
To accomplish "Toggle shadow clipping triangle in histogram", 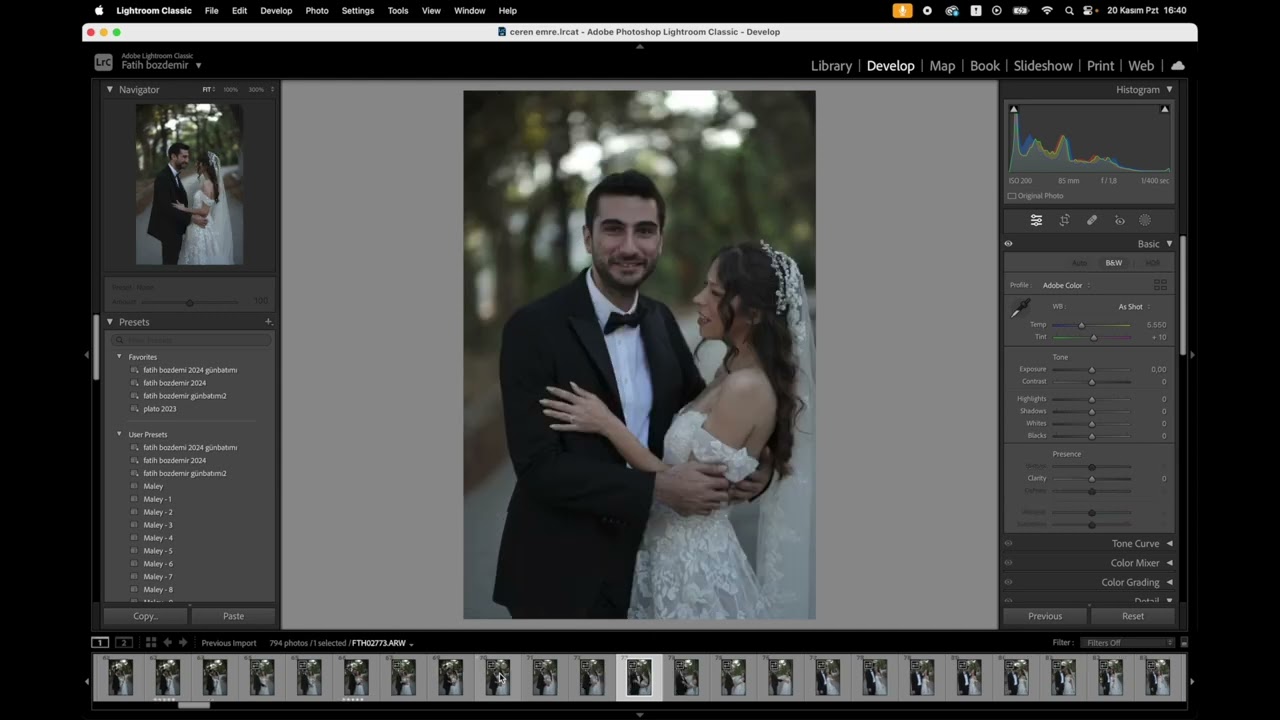I will [x=1013, y=109].
